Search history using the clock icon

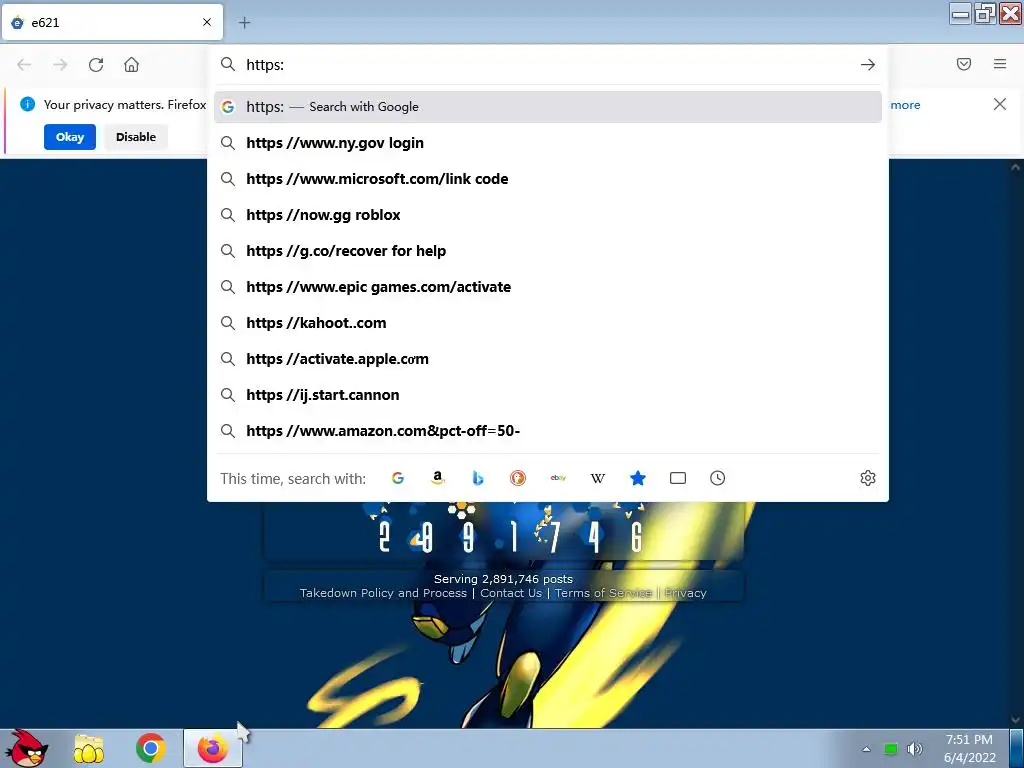[x=718, y=478]
